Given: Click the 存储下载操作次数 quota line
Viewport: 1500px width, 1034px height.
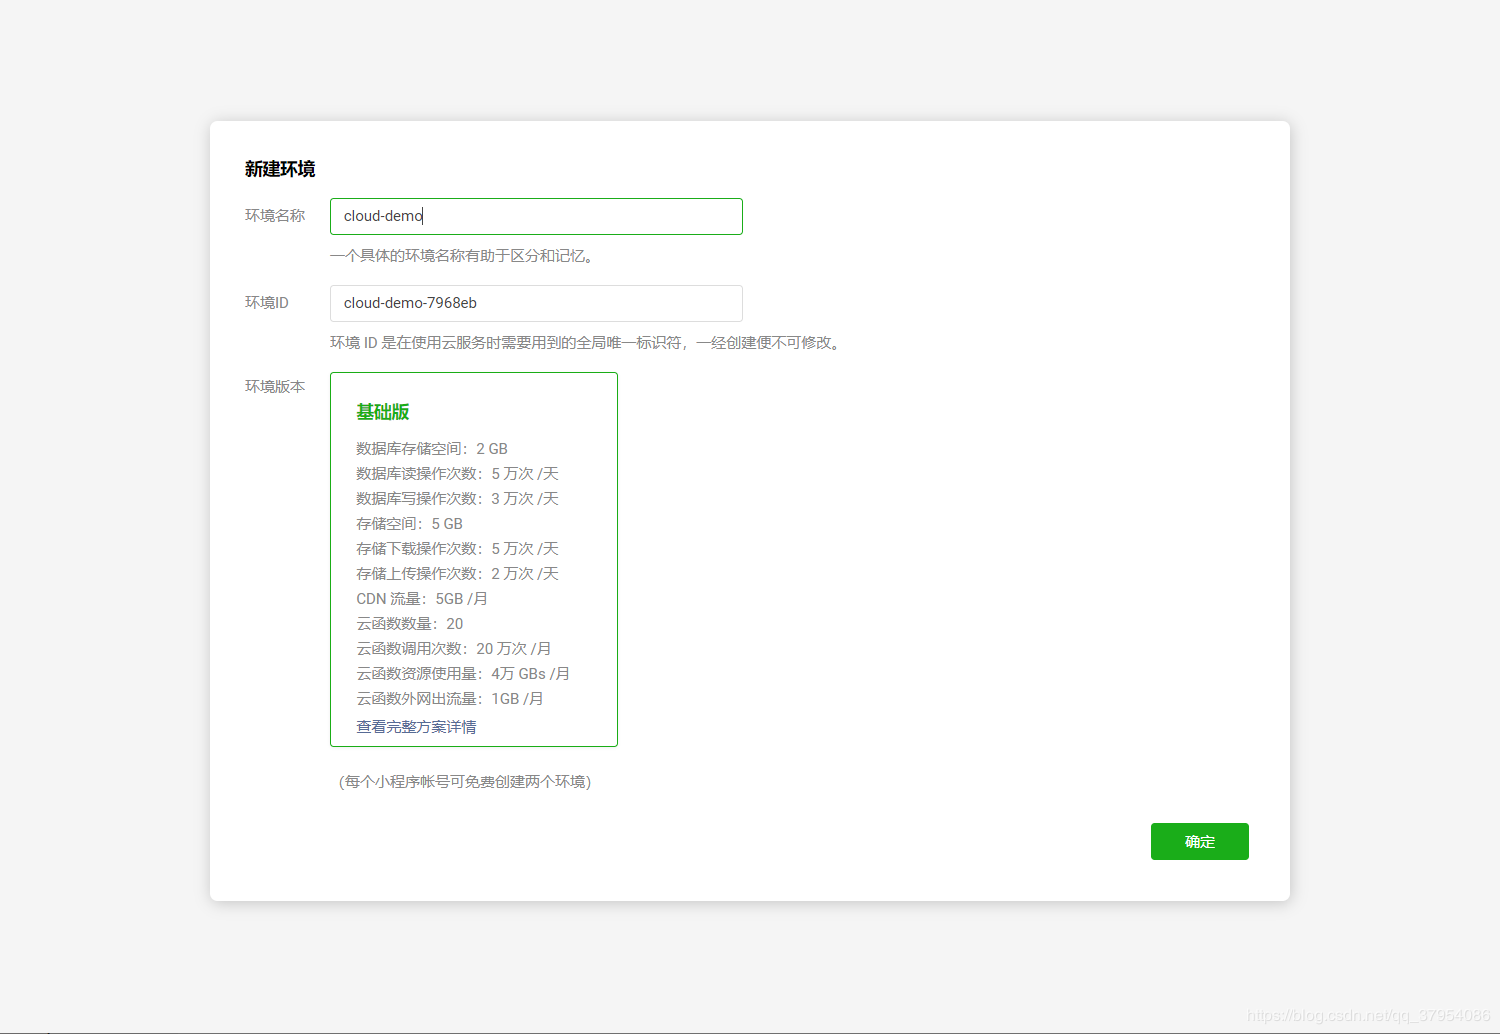Looking at the screenshot, I should pyautogui.click(x=457, y=549).
